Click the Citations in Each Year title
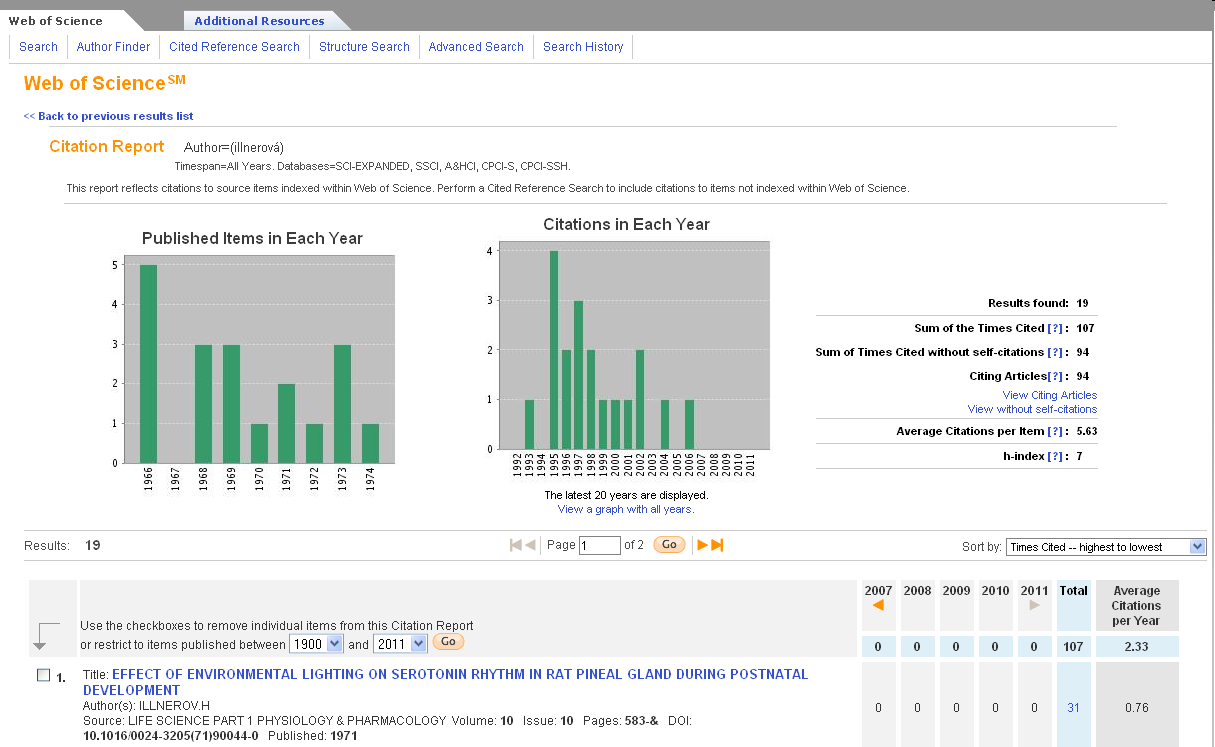 pyautogui.click(x=626, y=224)
